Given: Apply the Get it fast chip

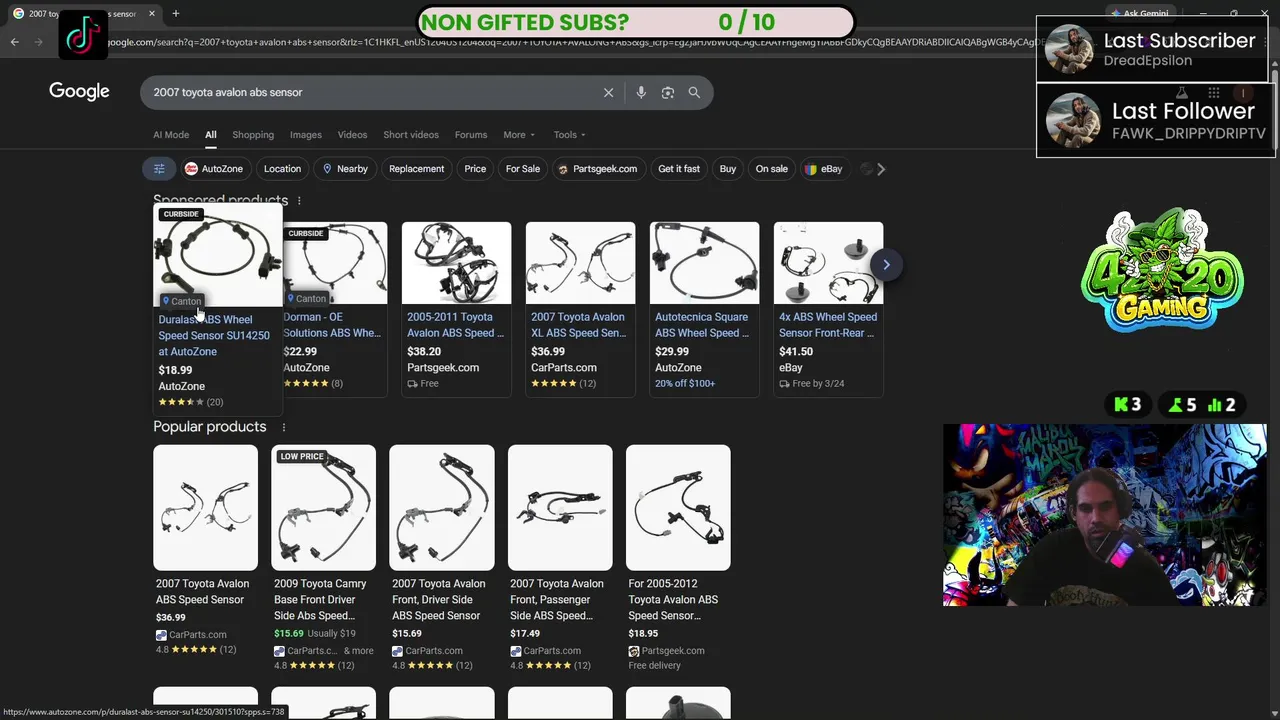Looking at the screenshot, I should pos(679,169).
